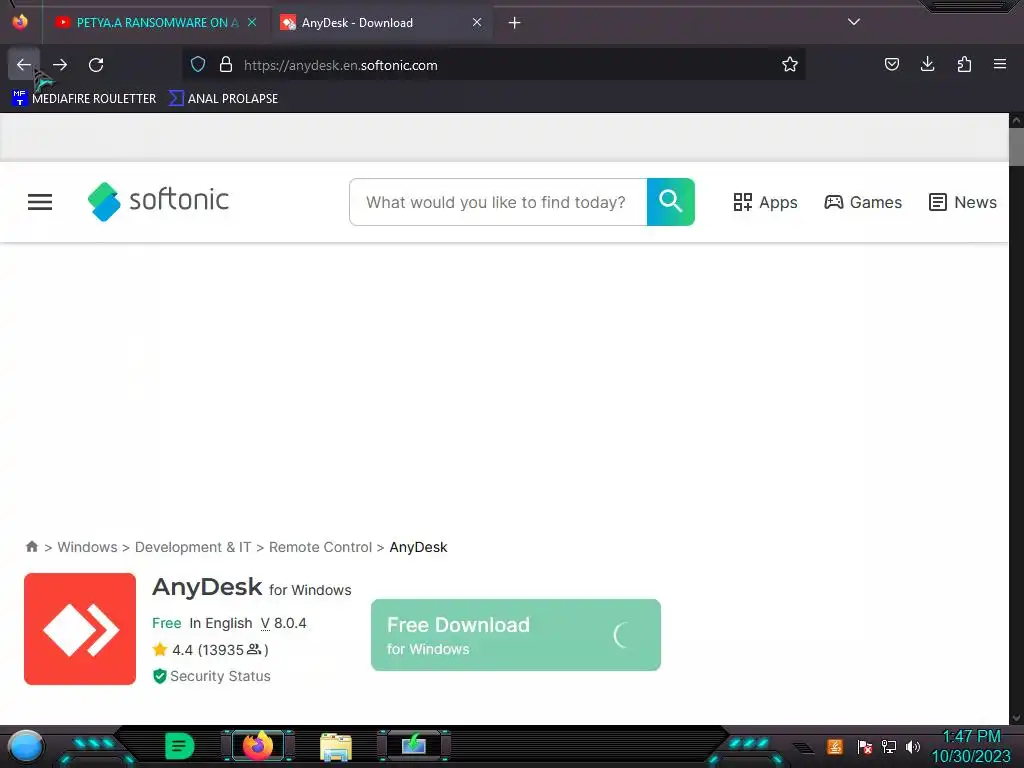
Task: Open the Remote Control breadcrumb link
Action: pyautogui.click(x=320, y=547)
